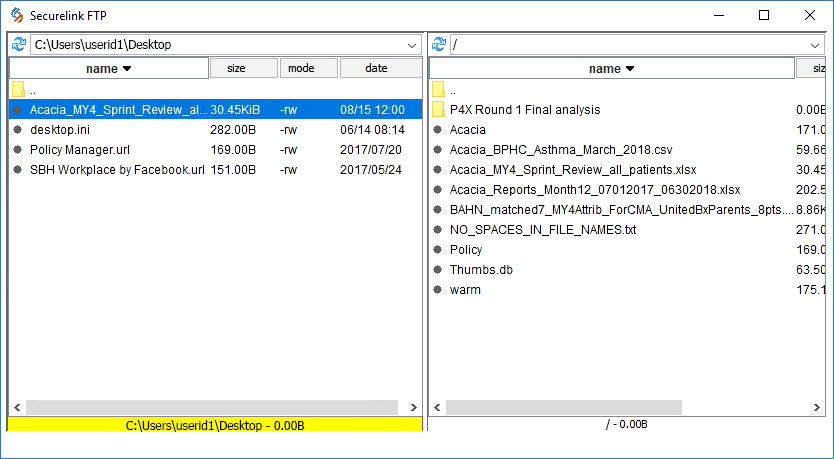This screenshot has height=459, width=834.
Task: Expand the local path dropdown
Action: 413,45
